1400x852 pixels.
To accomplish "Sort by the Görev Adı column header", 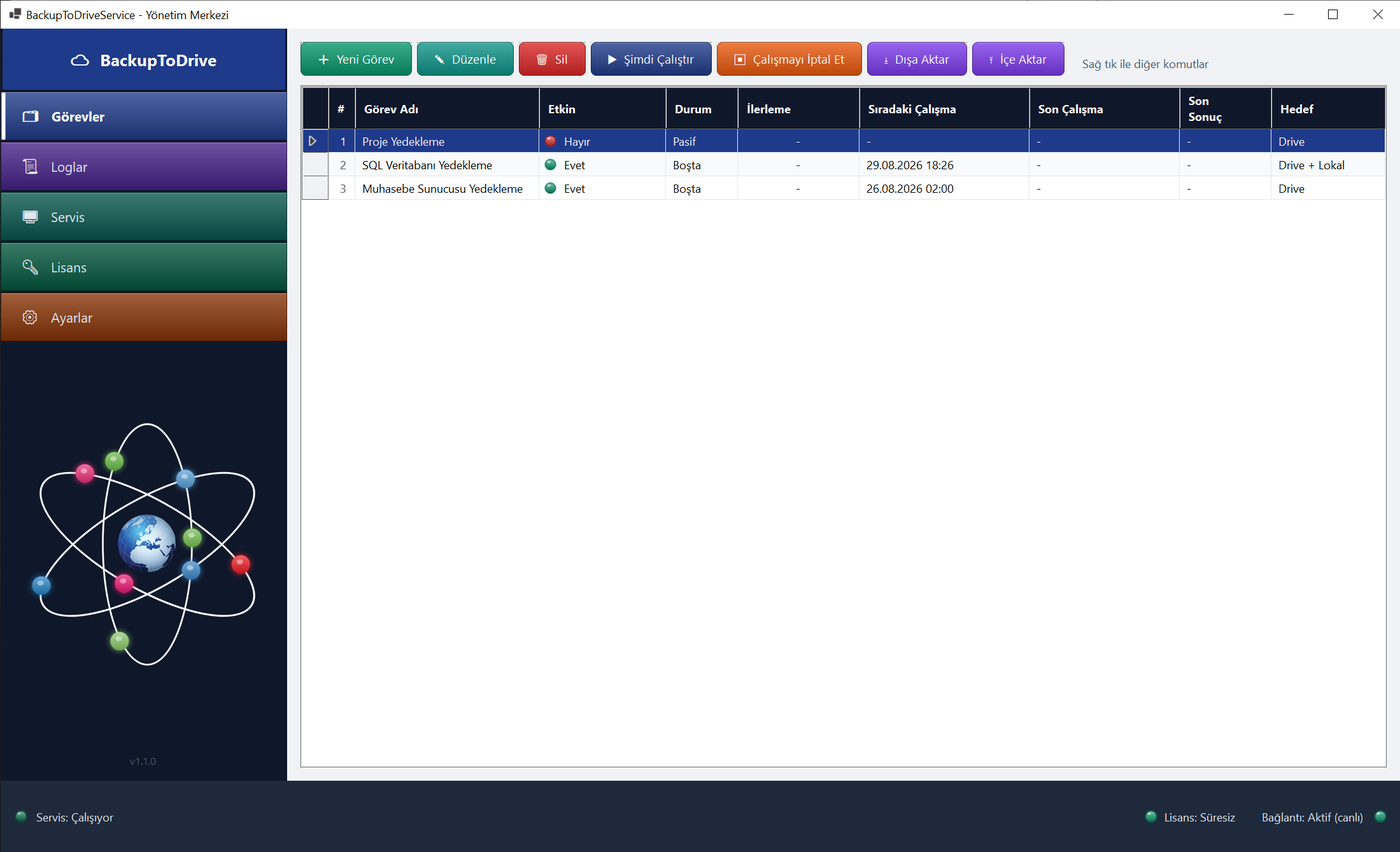I will coord(447,108).
